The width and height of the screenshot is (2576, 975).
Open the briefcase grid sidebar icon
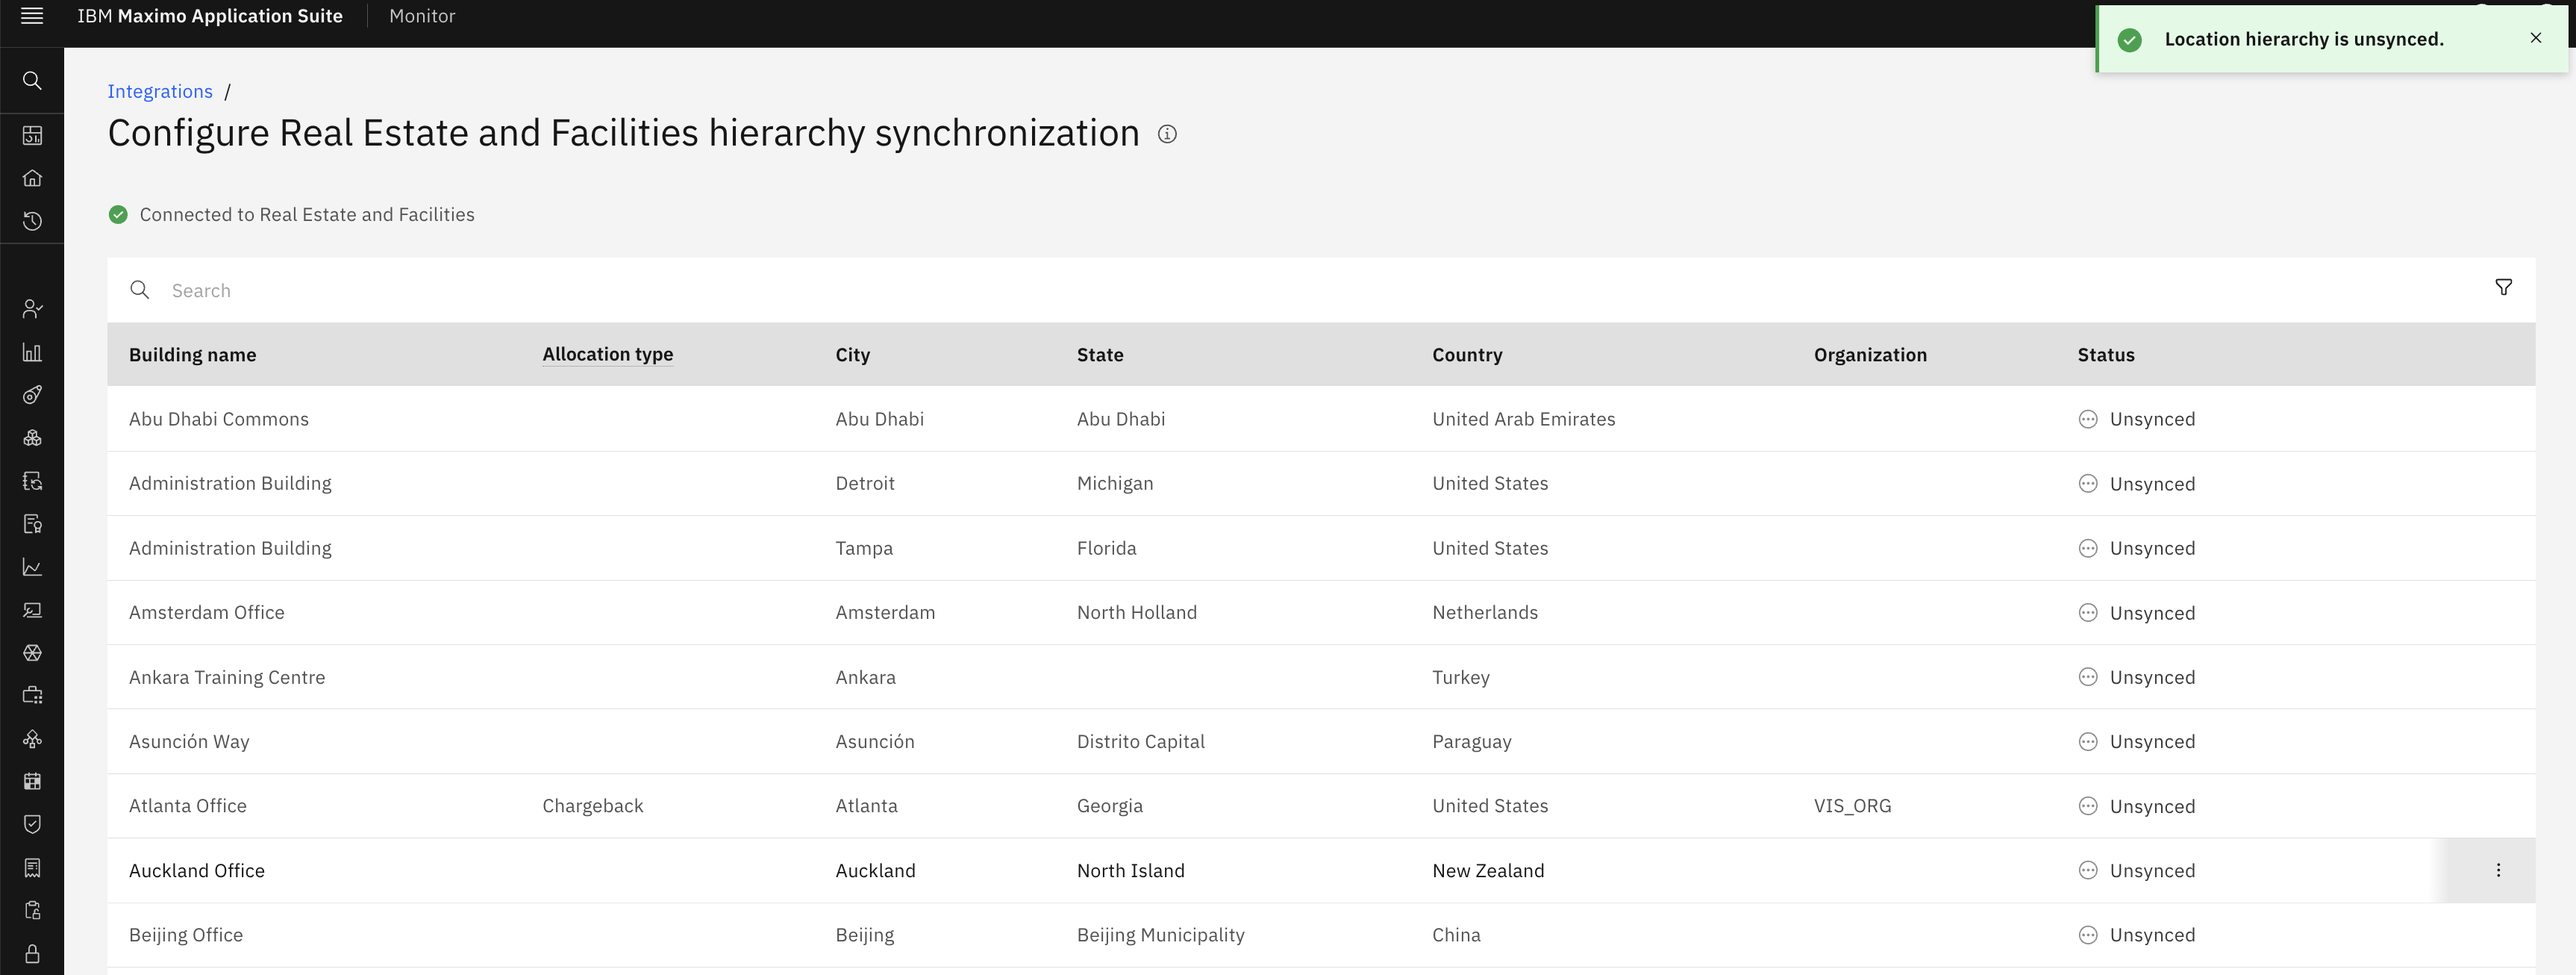point(32,695)
